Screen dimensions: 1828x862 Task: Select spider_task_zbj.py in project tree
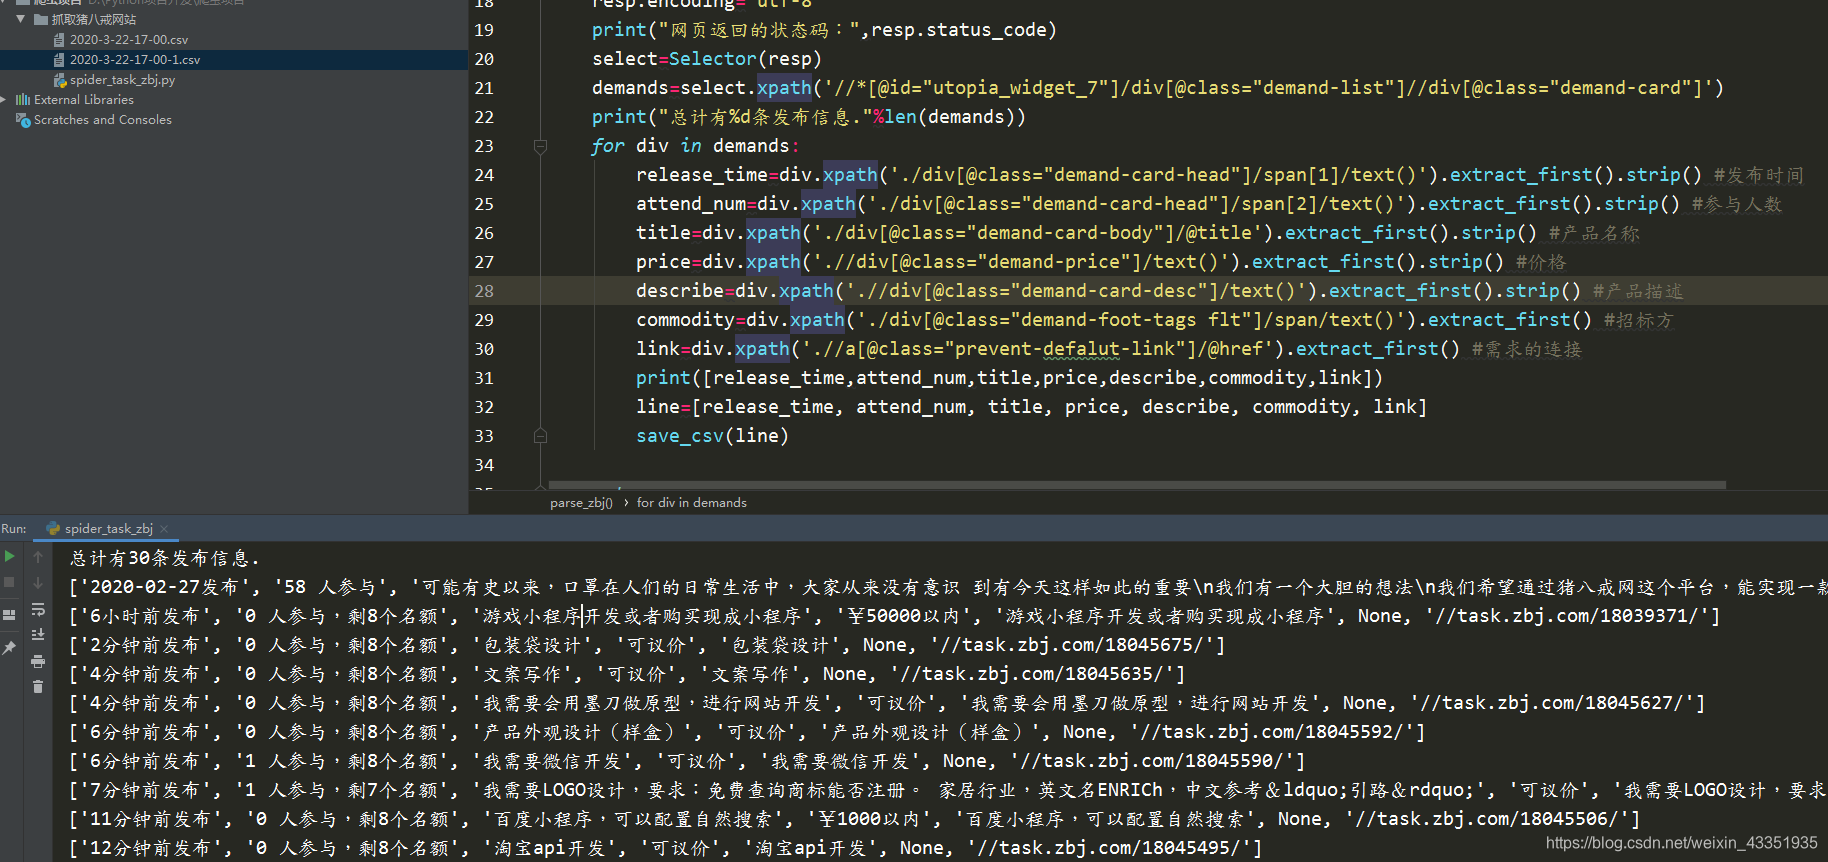click(122, 80)
